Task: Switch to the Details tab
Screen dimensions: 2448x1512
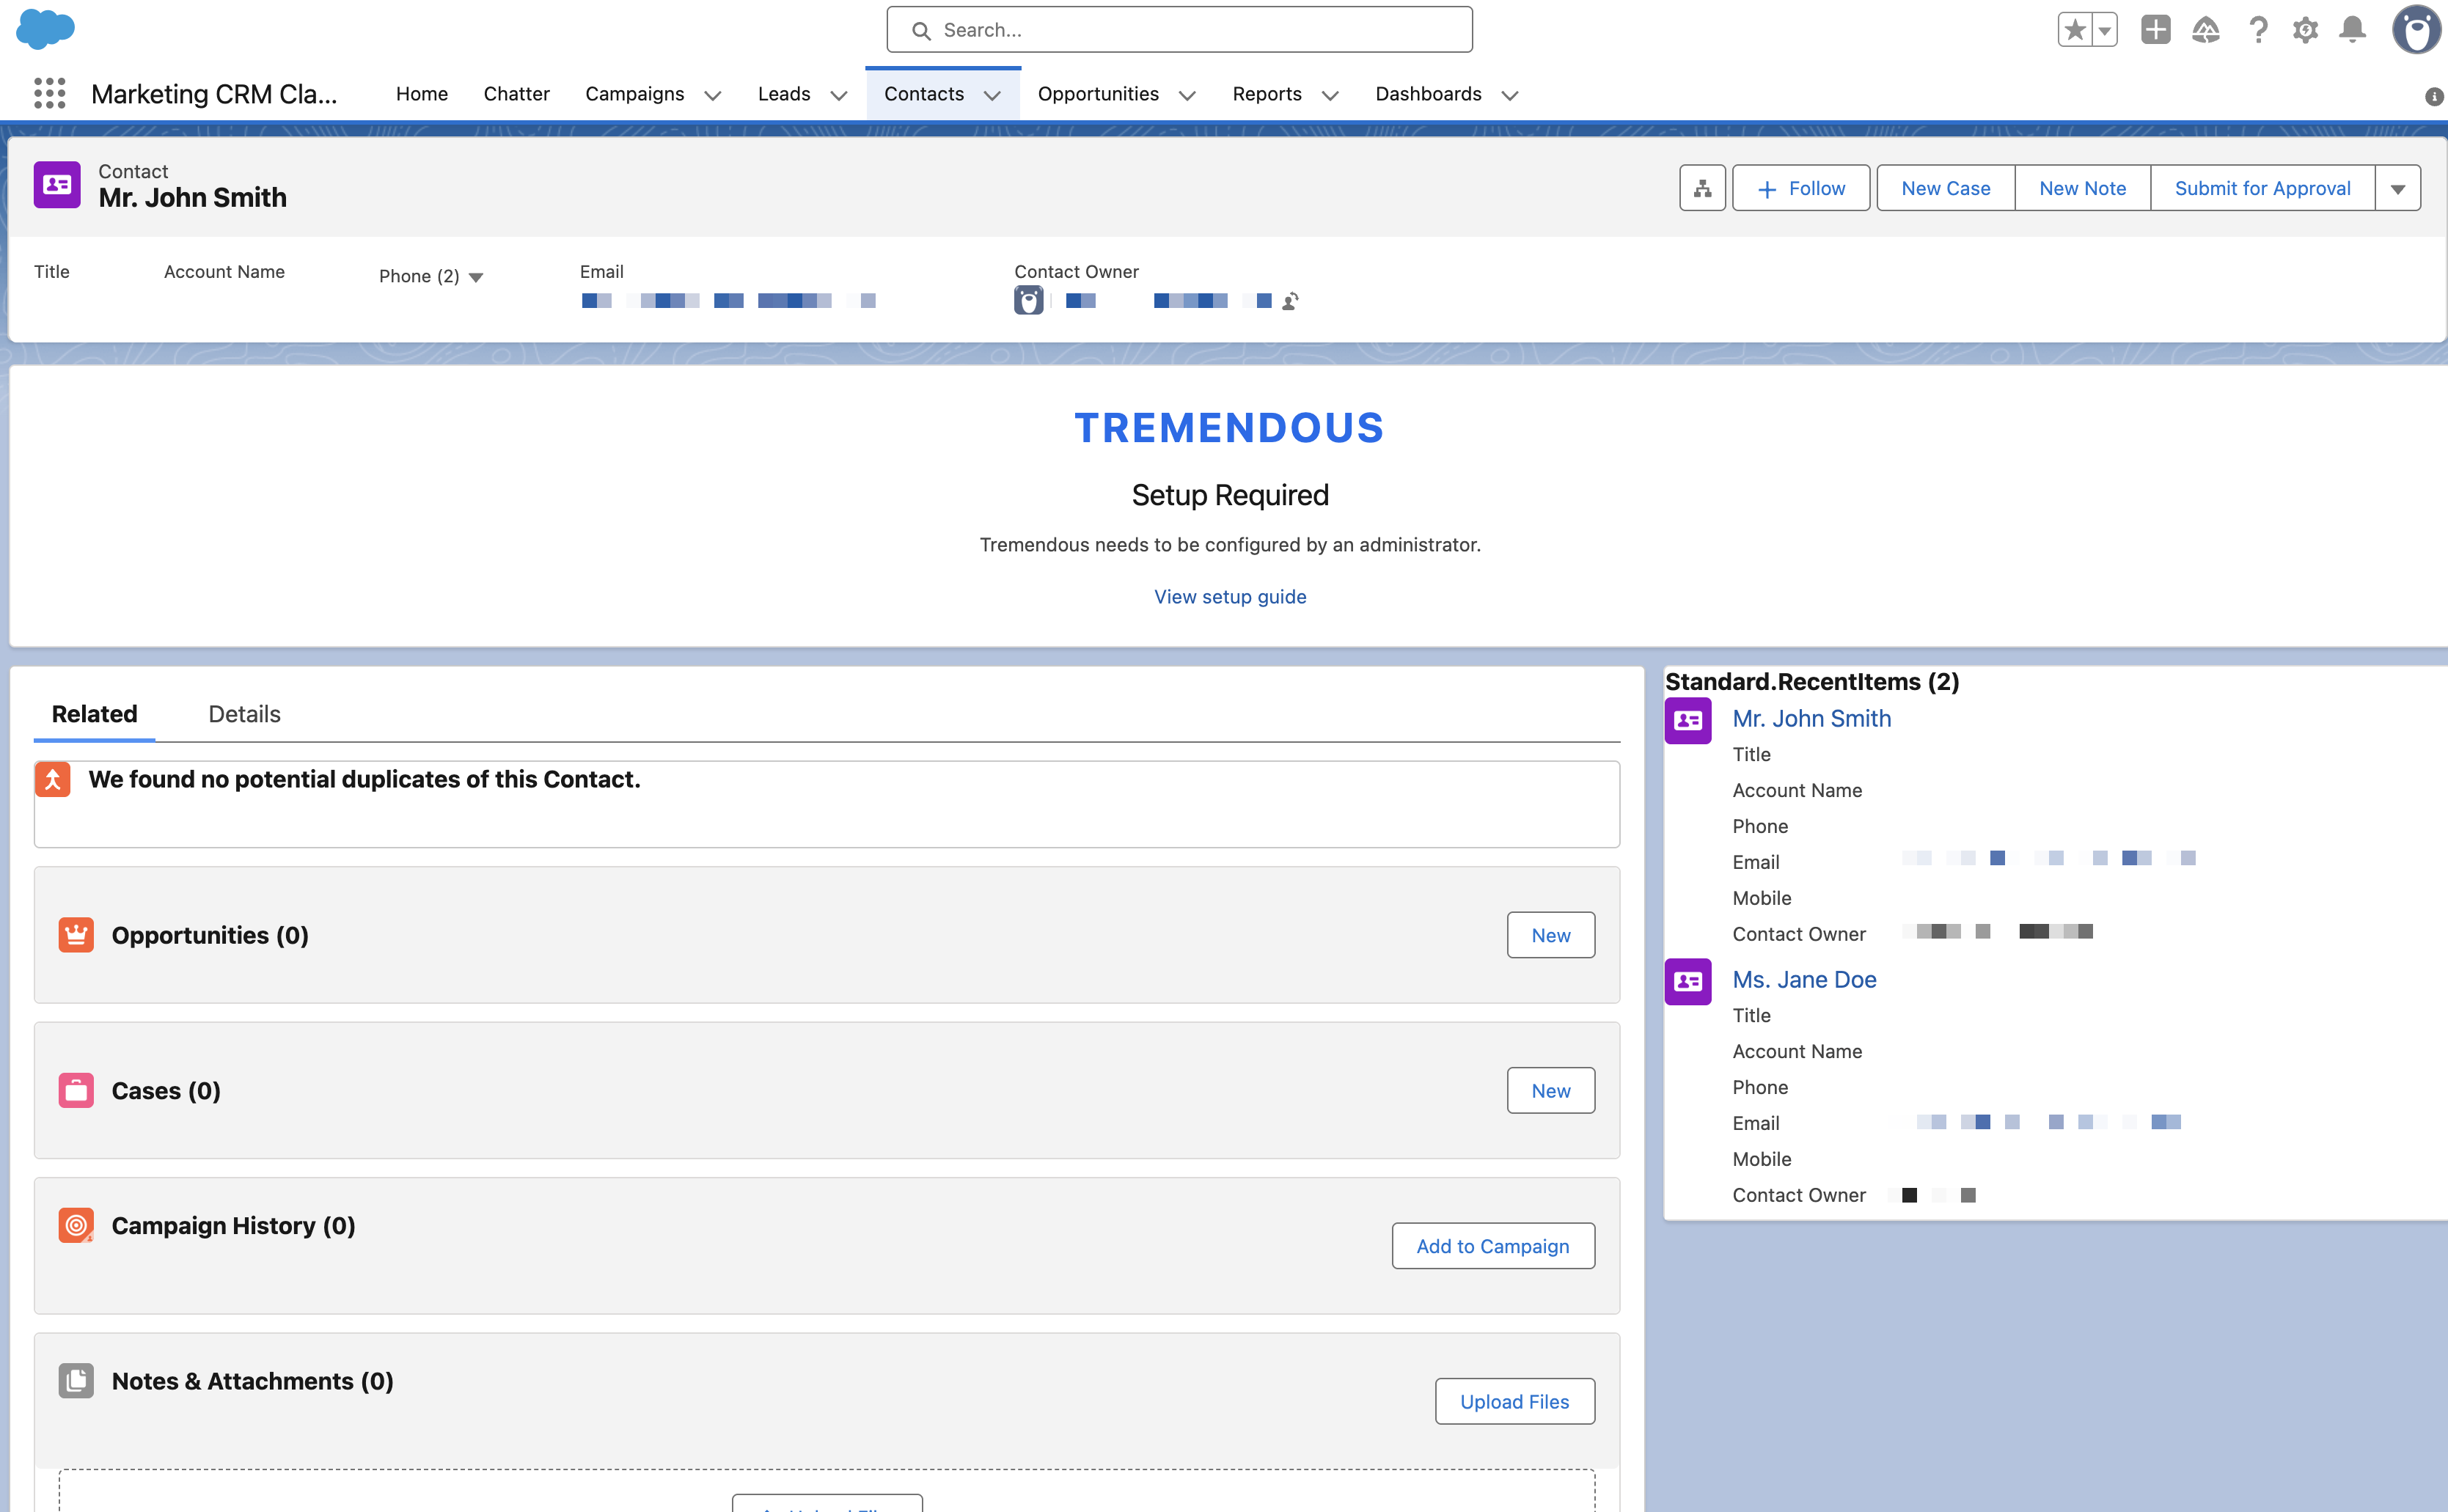Action: pos(244,714)
